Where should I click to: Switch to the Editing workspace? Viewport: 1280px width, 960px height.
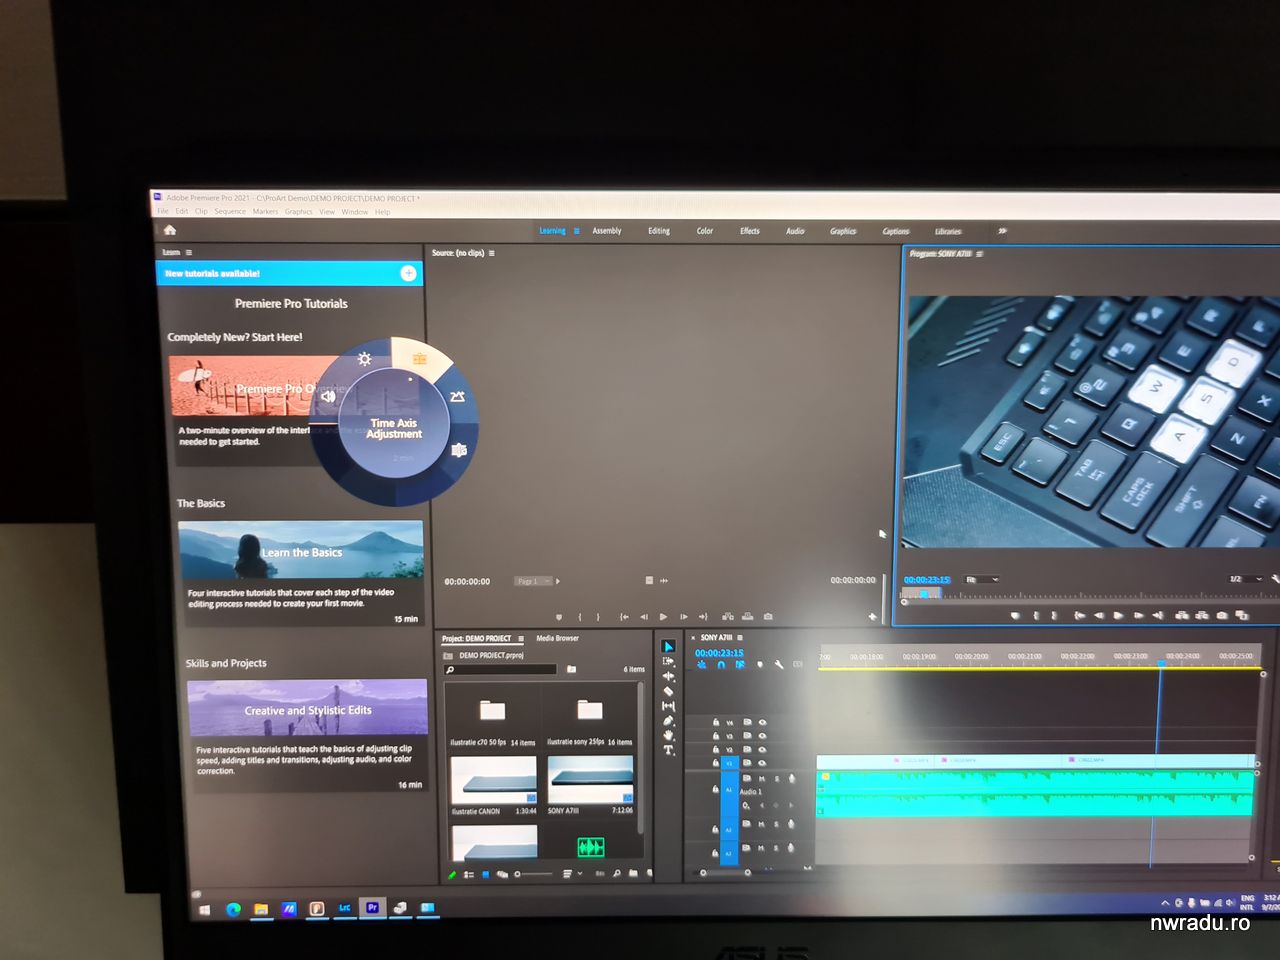click(x=659, y=231)
